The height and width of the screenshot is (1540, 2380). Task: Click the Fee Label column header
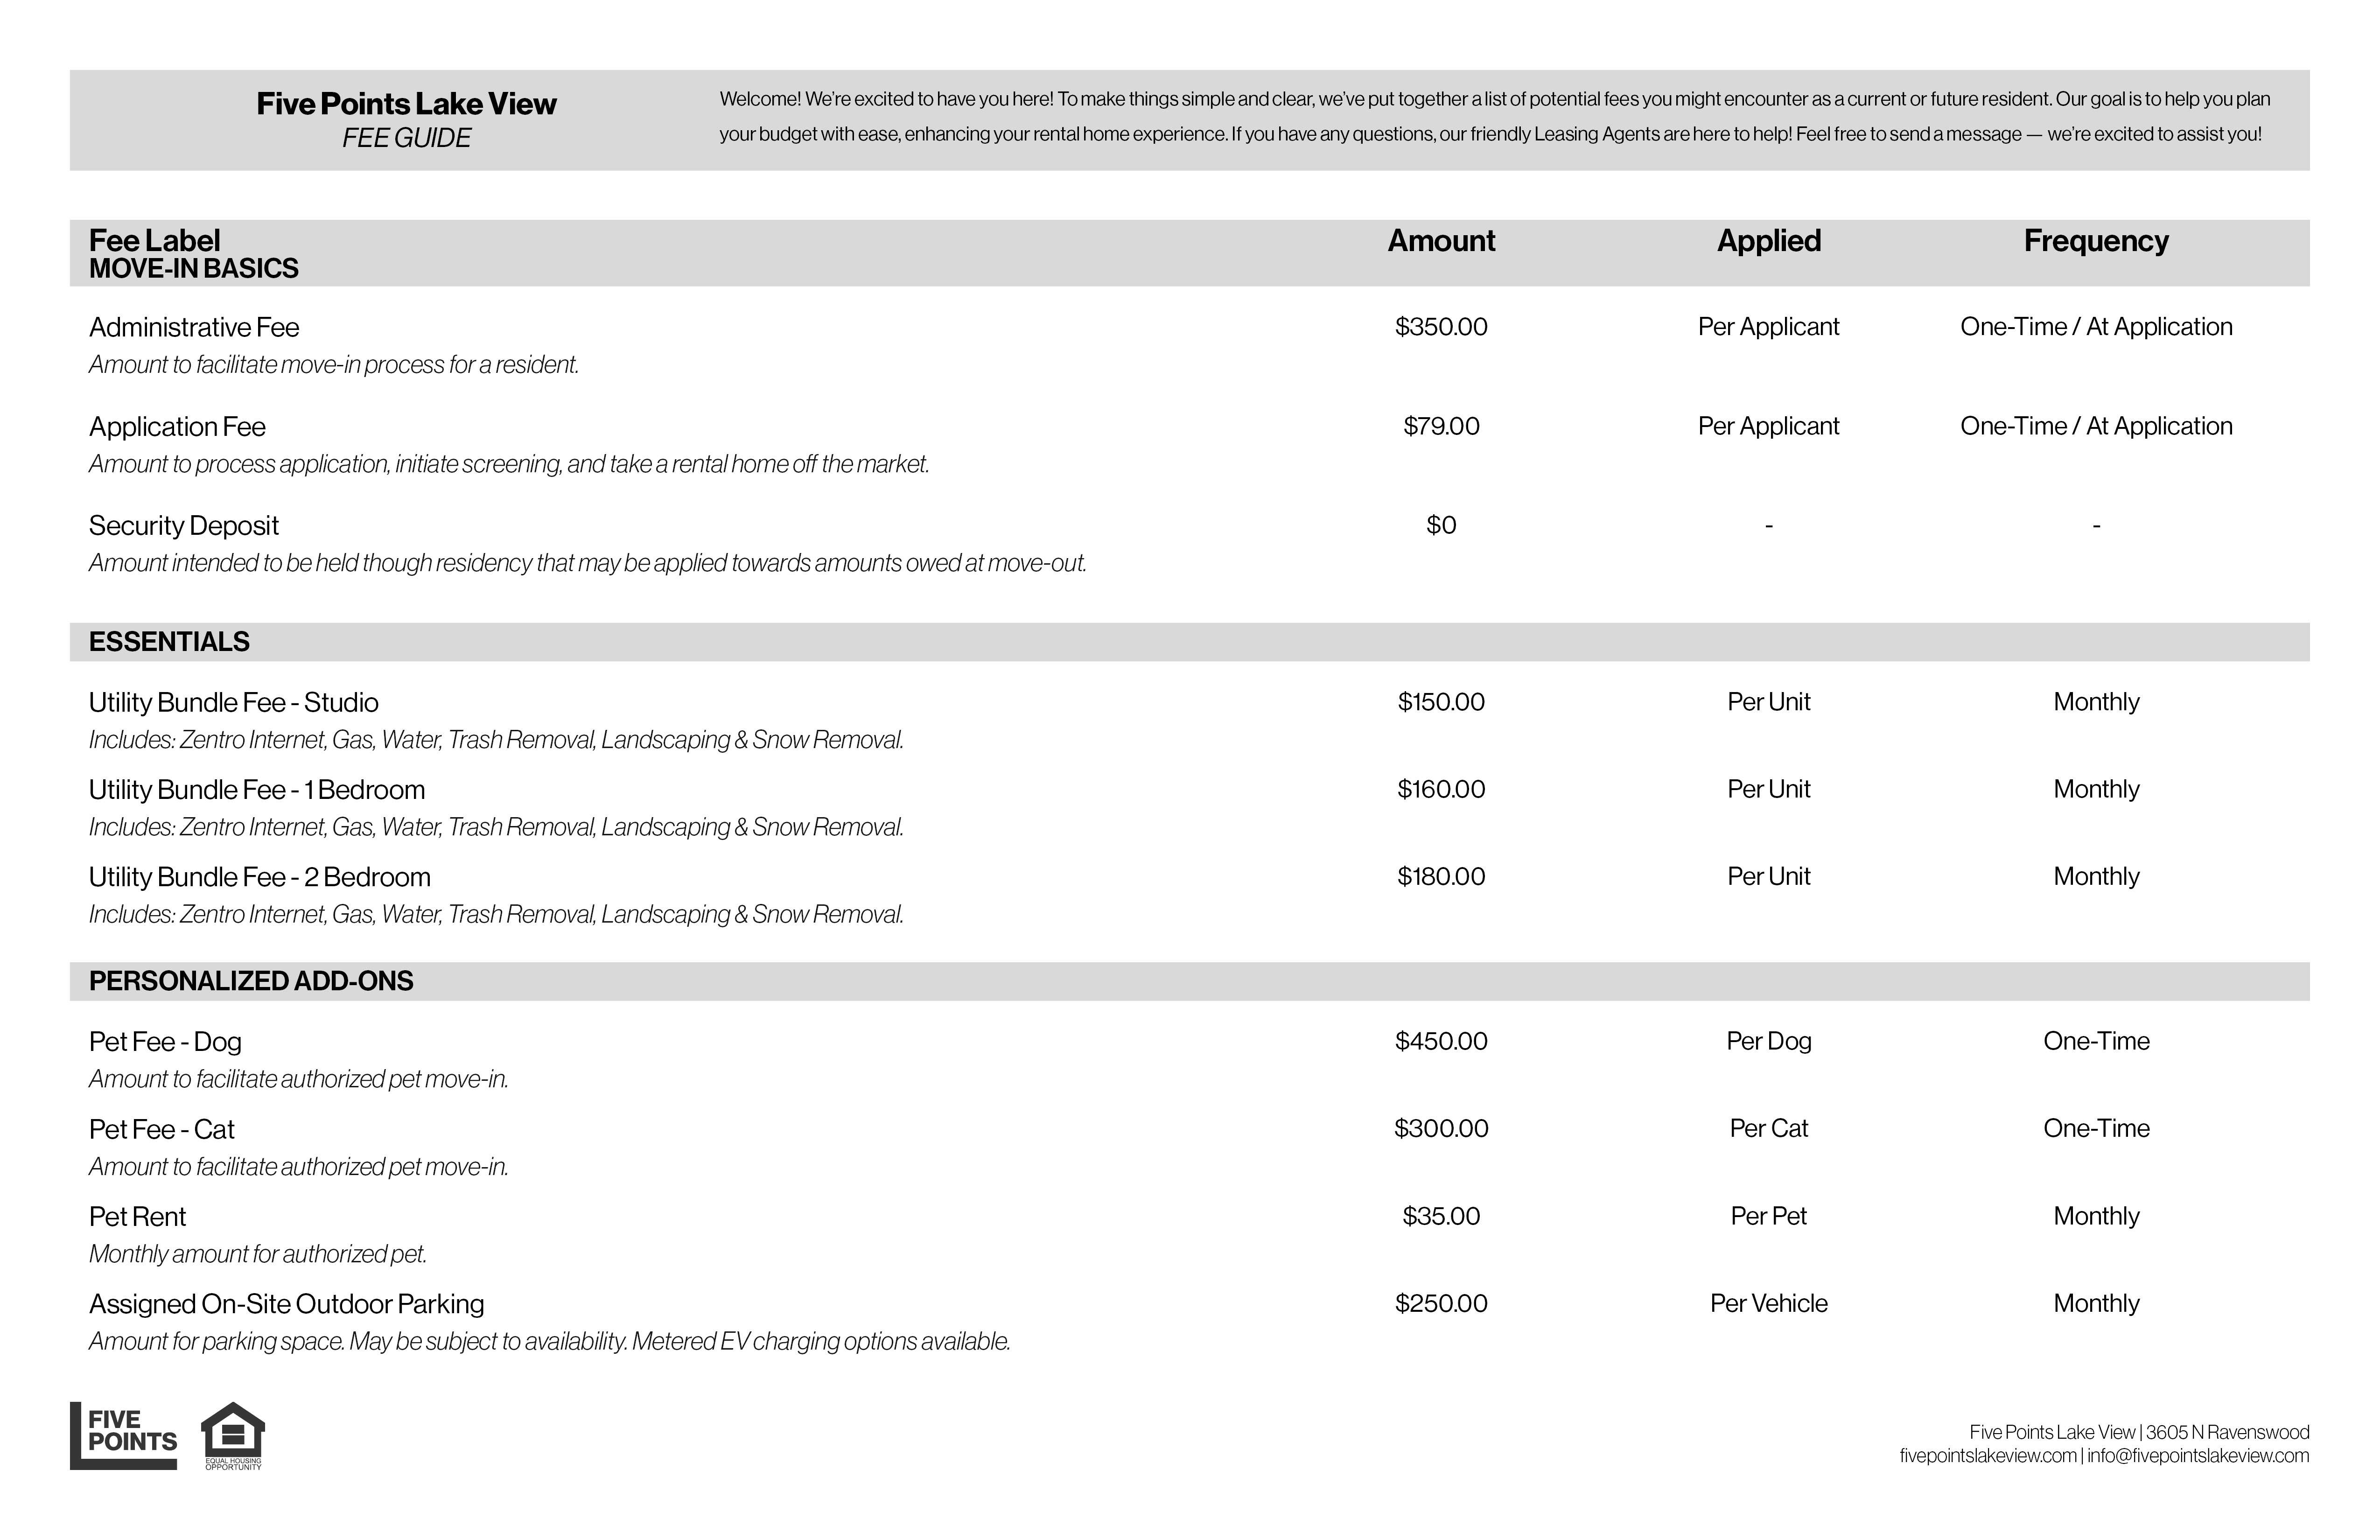[154, 241]
